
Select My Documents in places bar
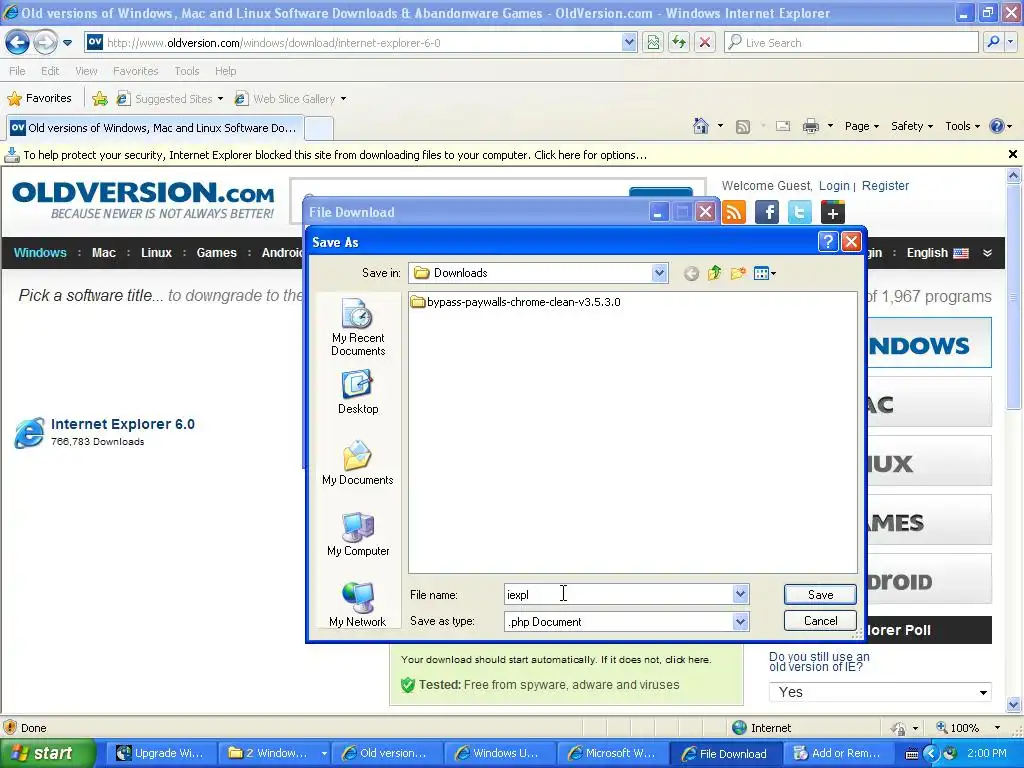358,463
